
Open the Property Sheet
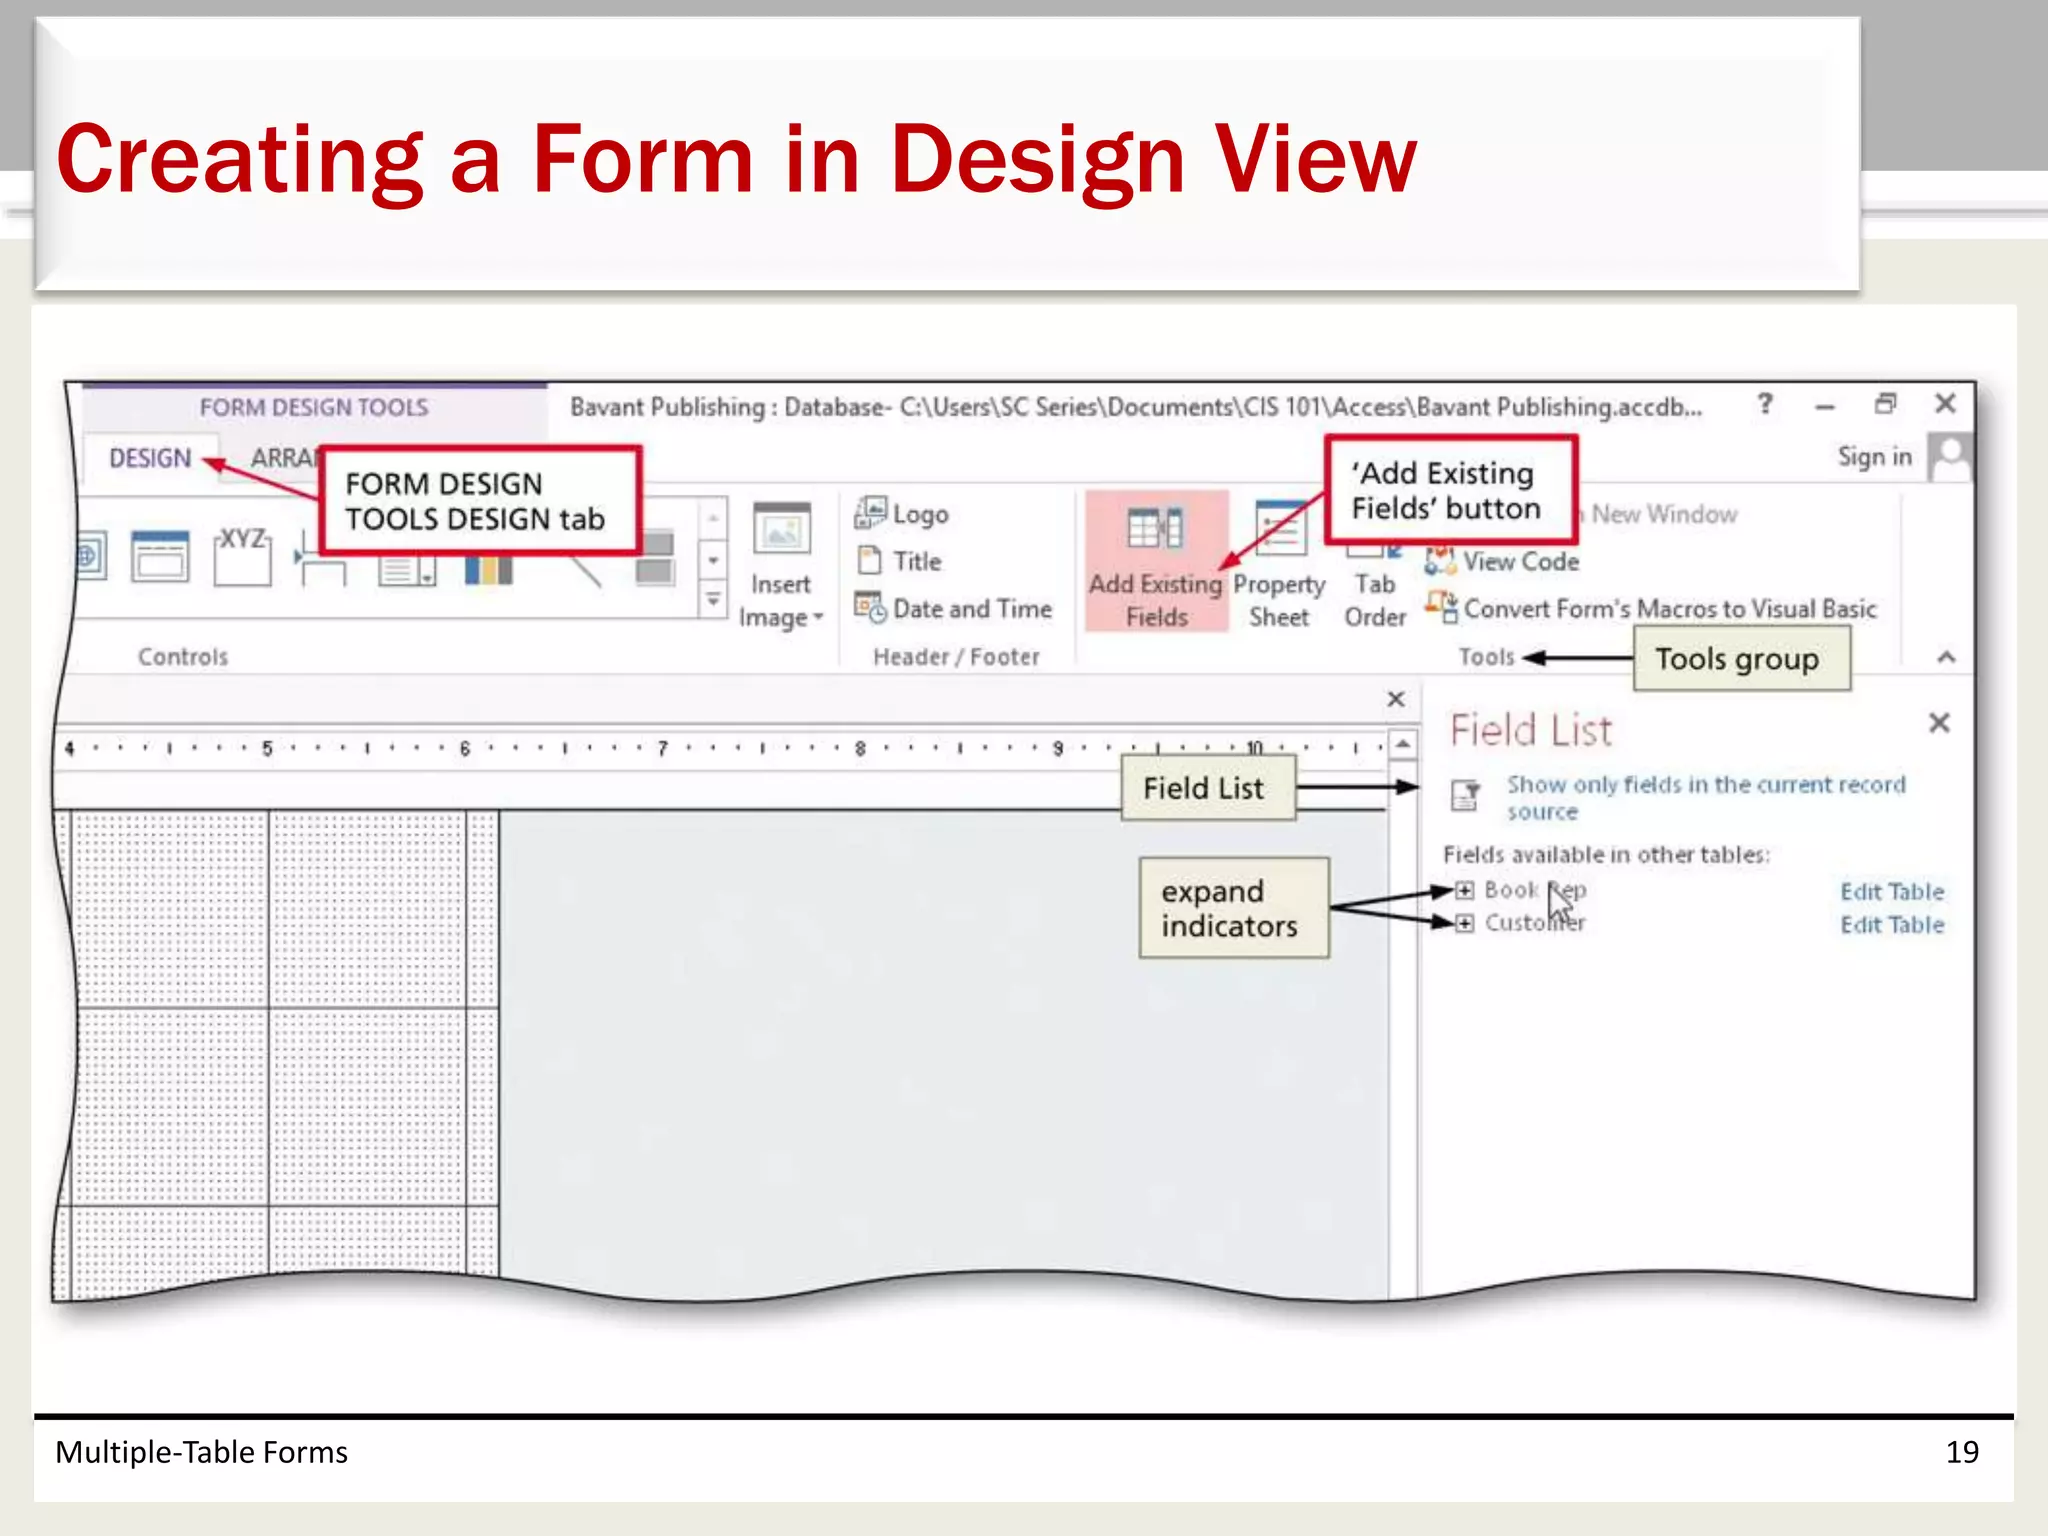point(1279,564)
